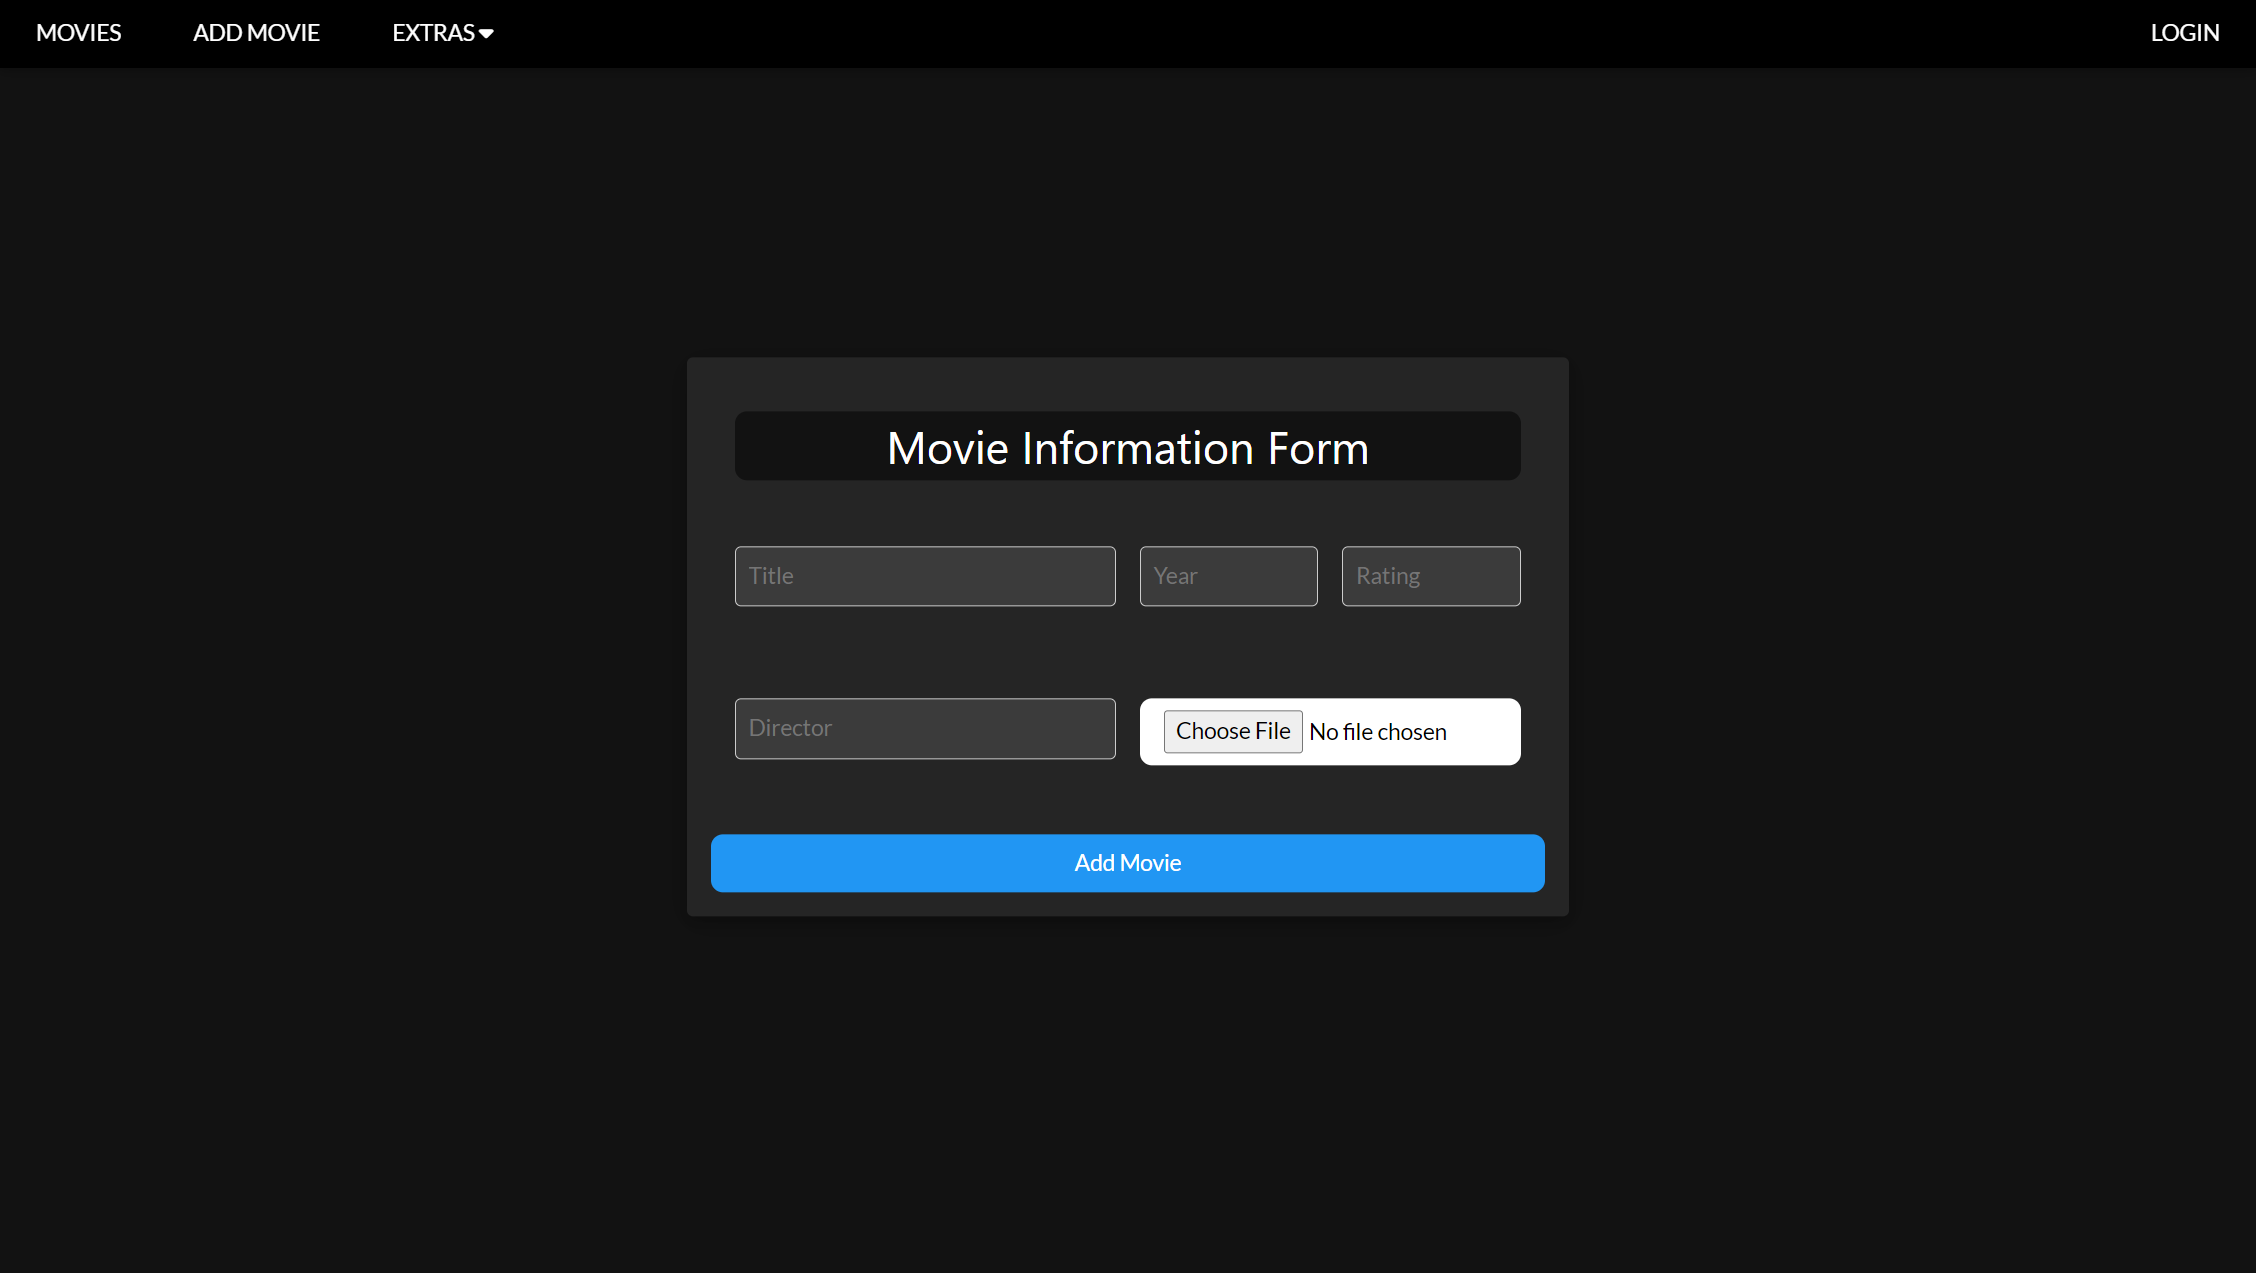Click the Rating input field
The image size is (2256, 1273).
click(1430, 576)
